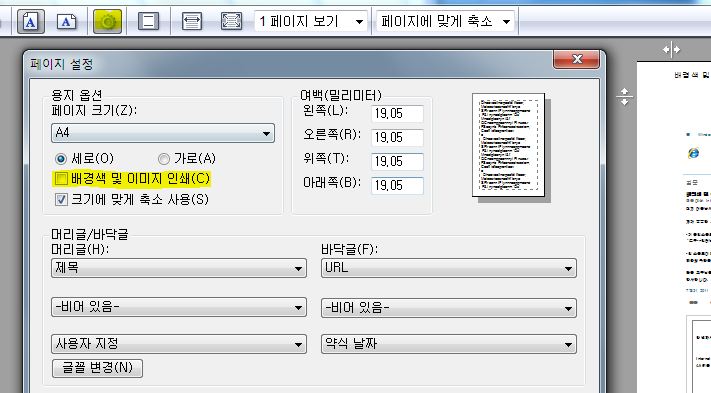The width and height of the screenshot is (711, 393).
Task: Select the 가로(A) landscape radio button
Action: click(164, 159)
